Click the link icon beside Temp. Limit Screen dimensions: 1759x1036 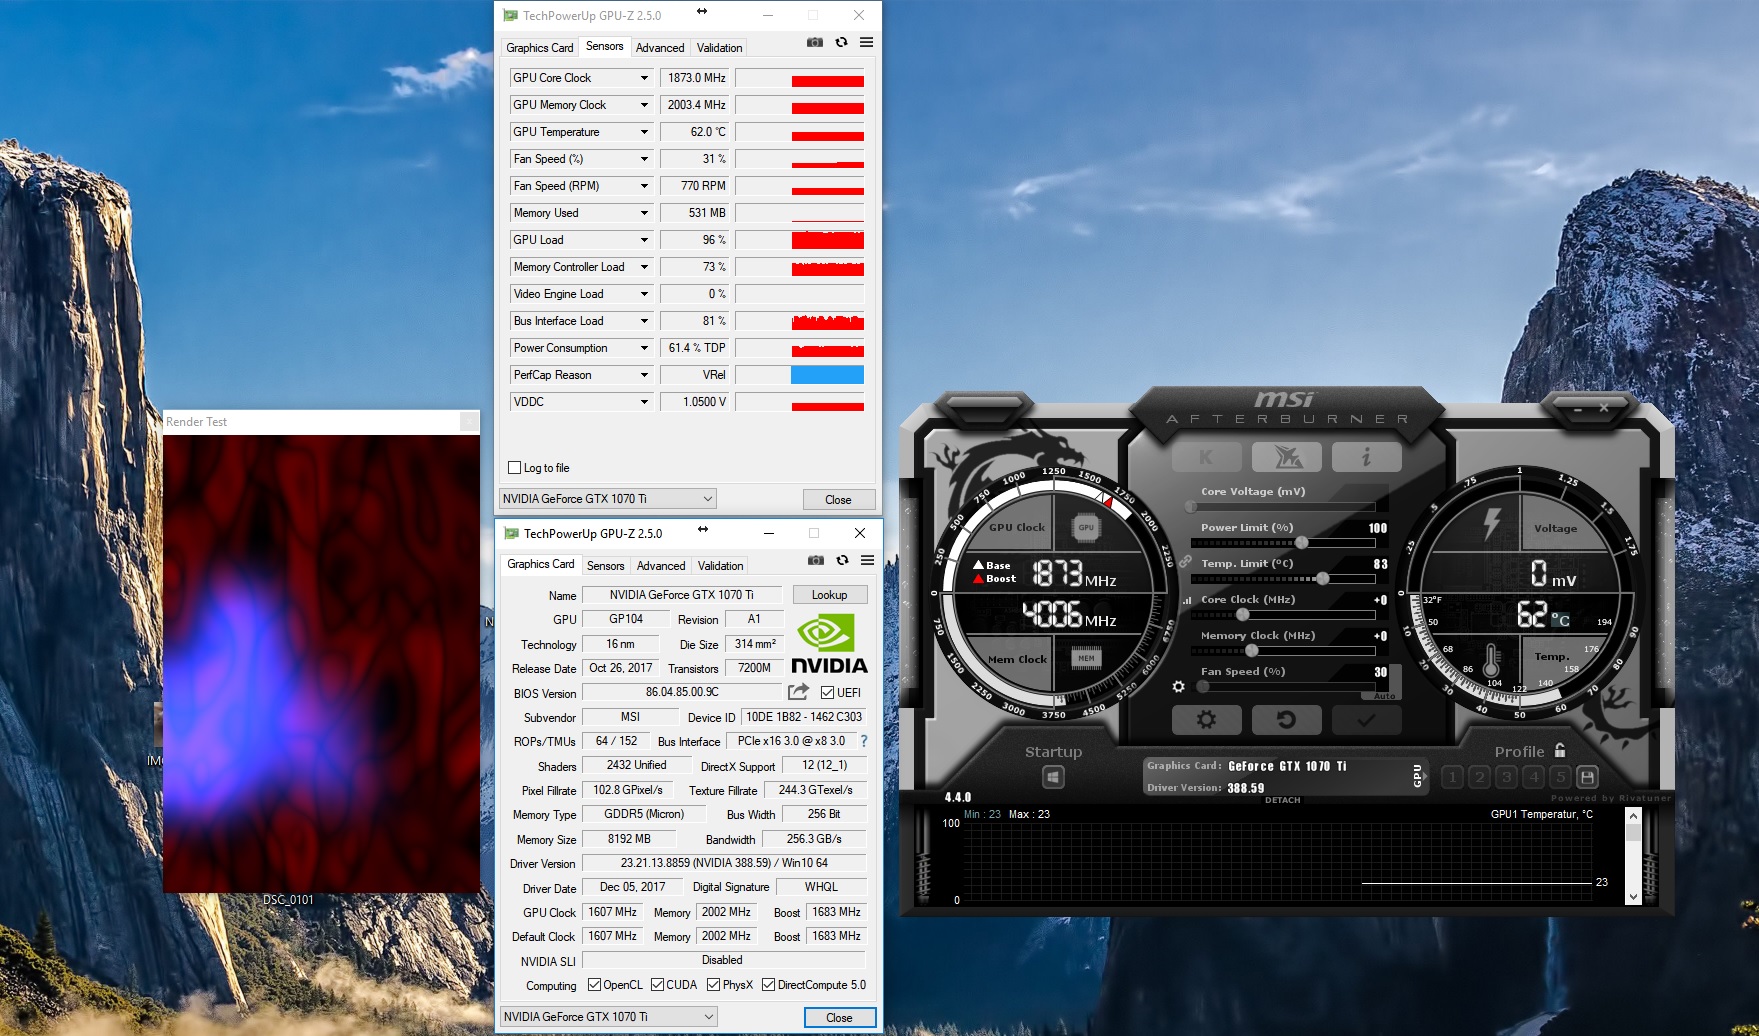tap(1185, 562)
